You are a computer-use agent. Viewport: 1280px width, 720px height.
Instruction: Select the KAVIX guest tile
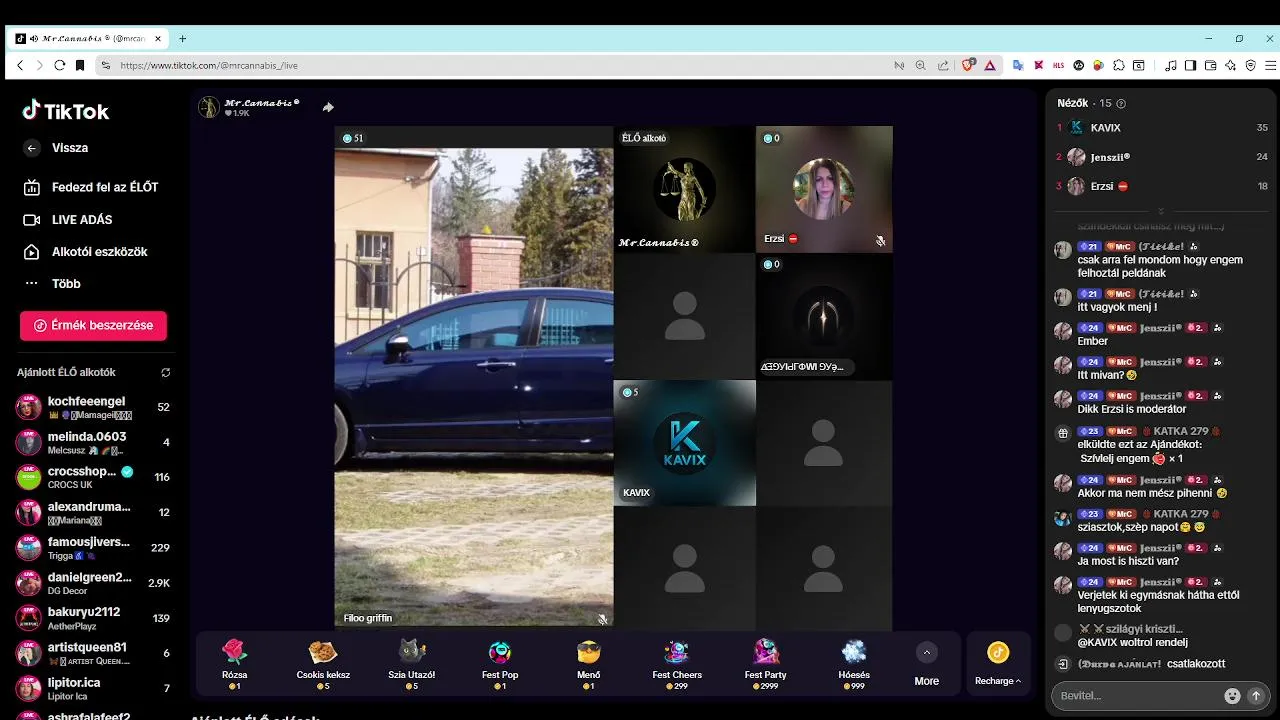684,442
